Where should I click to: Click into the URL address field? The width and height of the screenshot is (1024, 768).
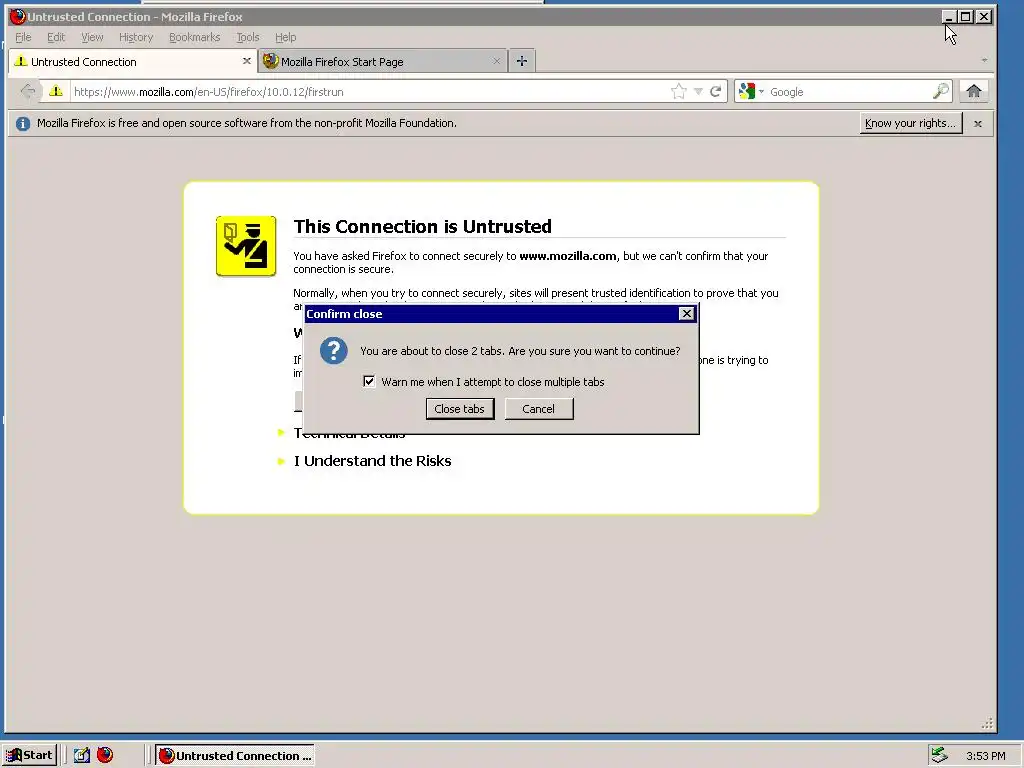coord(370,91)
